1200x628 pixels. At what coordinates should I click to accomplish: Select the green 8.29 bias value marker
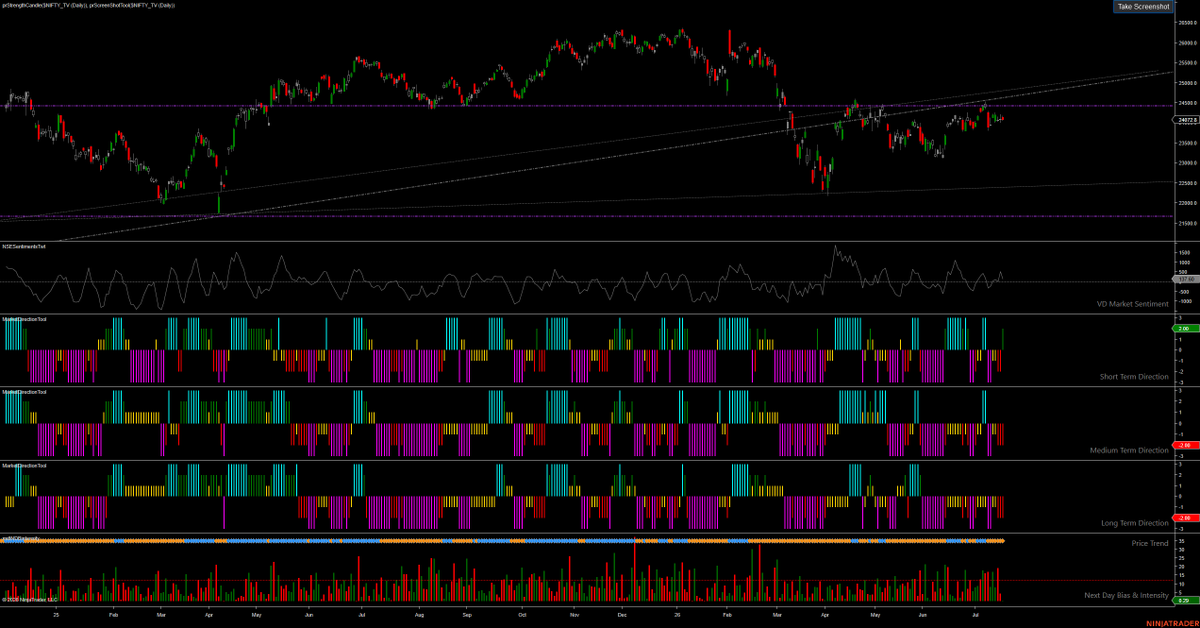pyautogui.click(x=1185, y=600)
